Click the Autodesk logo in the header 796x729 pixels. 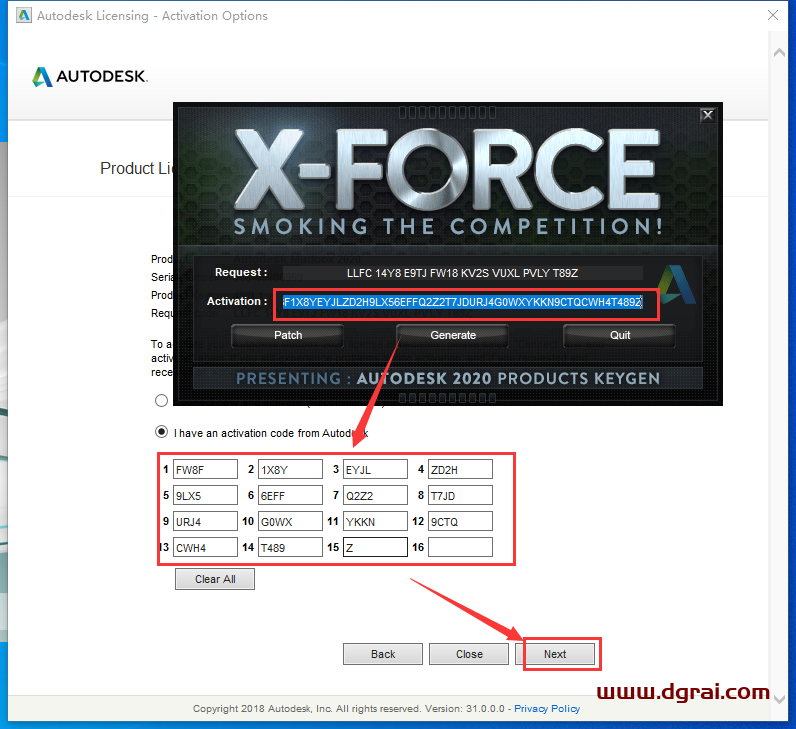coord(90,77)
